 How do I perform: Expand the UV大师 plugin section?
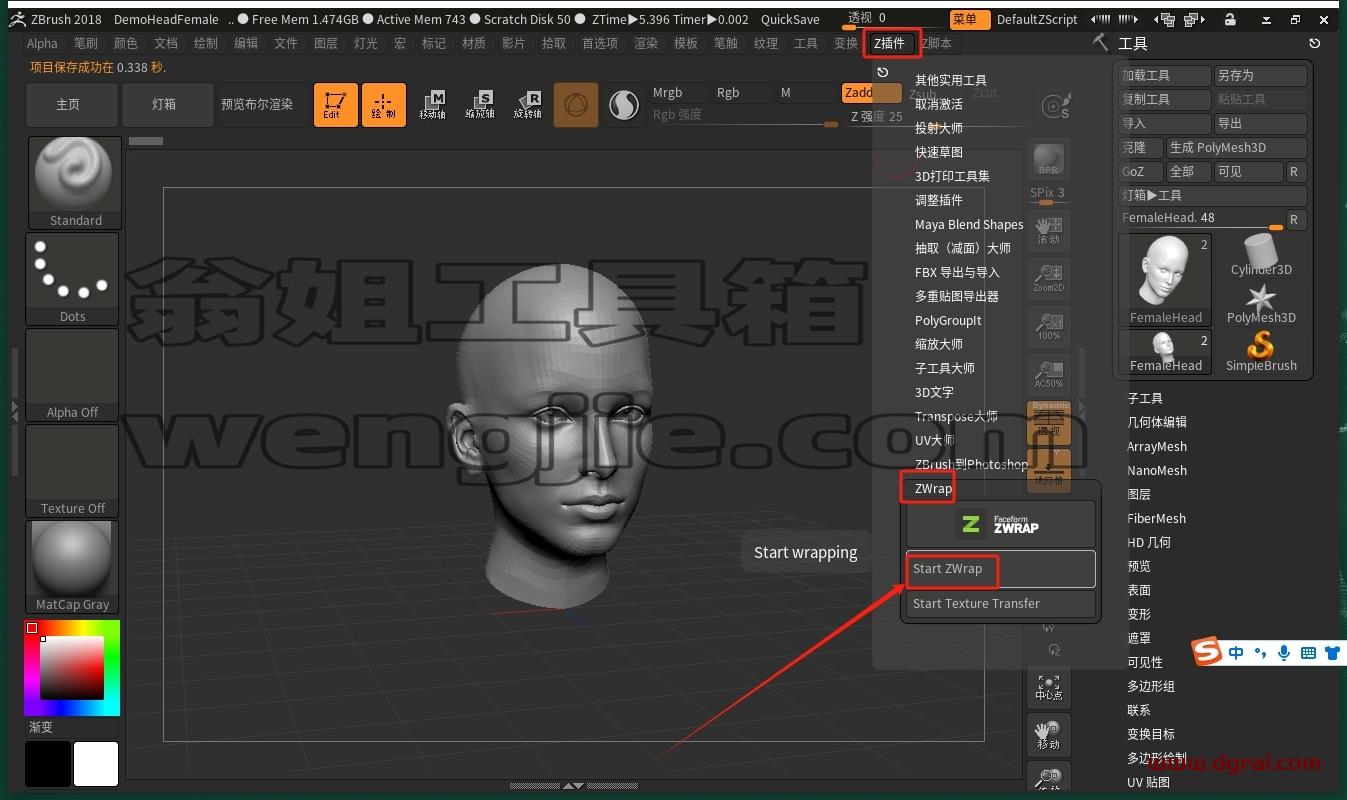(x=935, y=440)
